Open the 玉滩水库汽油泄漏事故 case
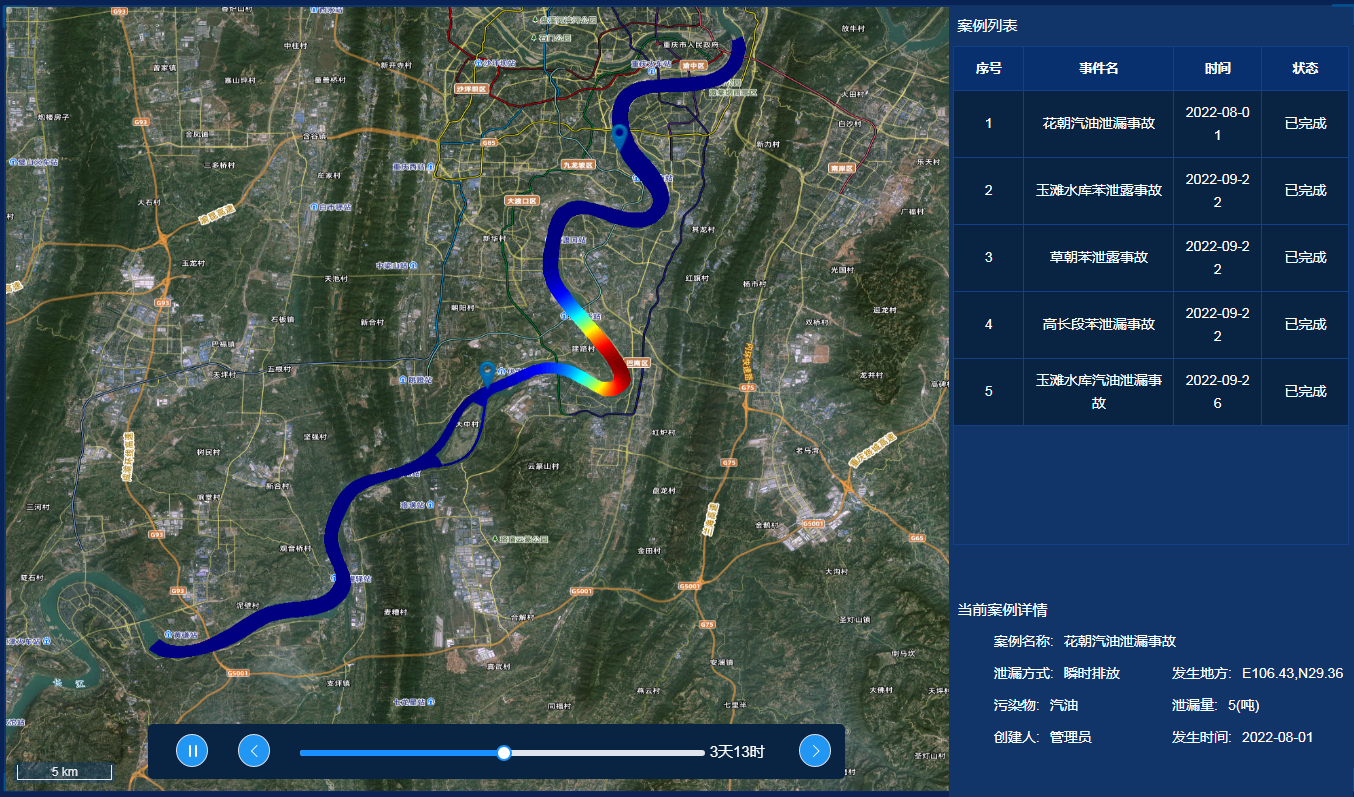Viewport: 1354px width, 797px height. click(x=1098, y=392)
